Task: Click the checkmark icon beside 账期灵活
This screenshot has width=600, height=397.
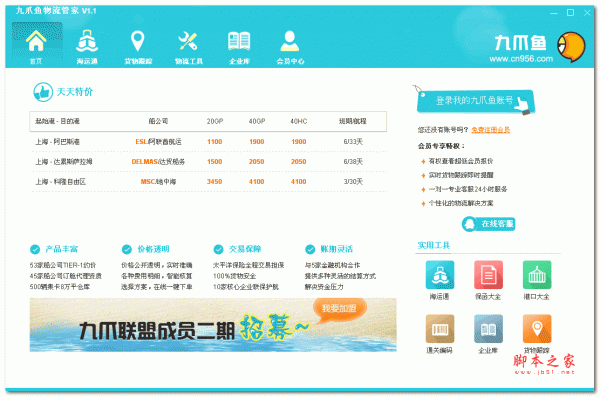Action: 310,250
